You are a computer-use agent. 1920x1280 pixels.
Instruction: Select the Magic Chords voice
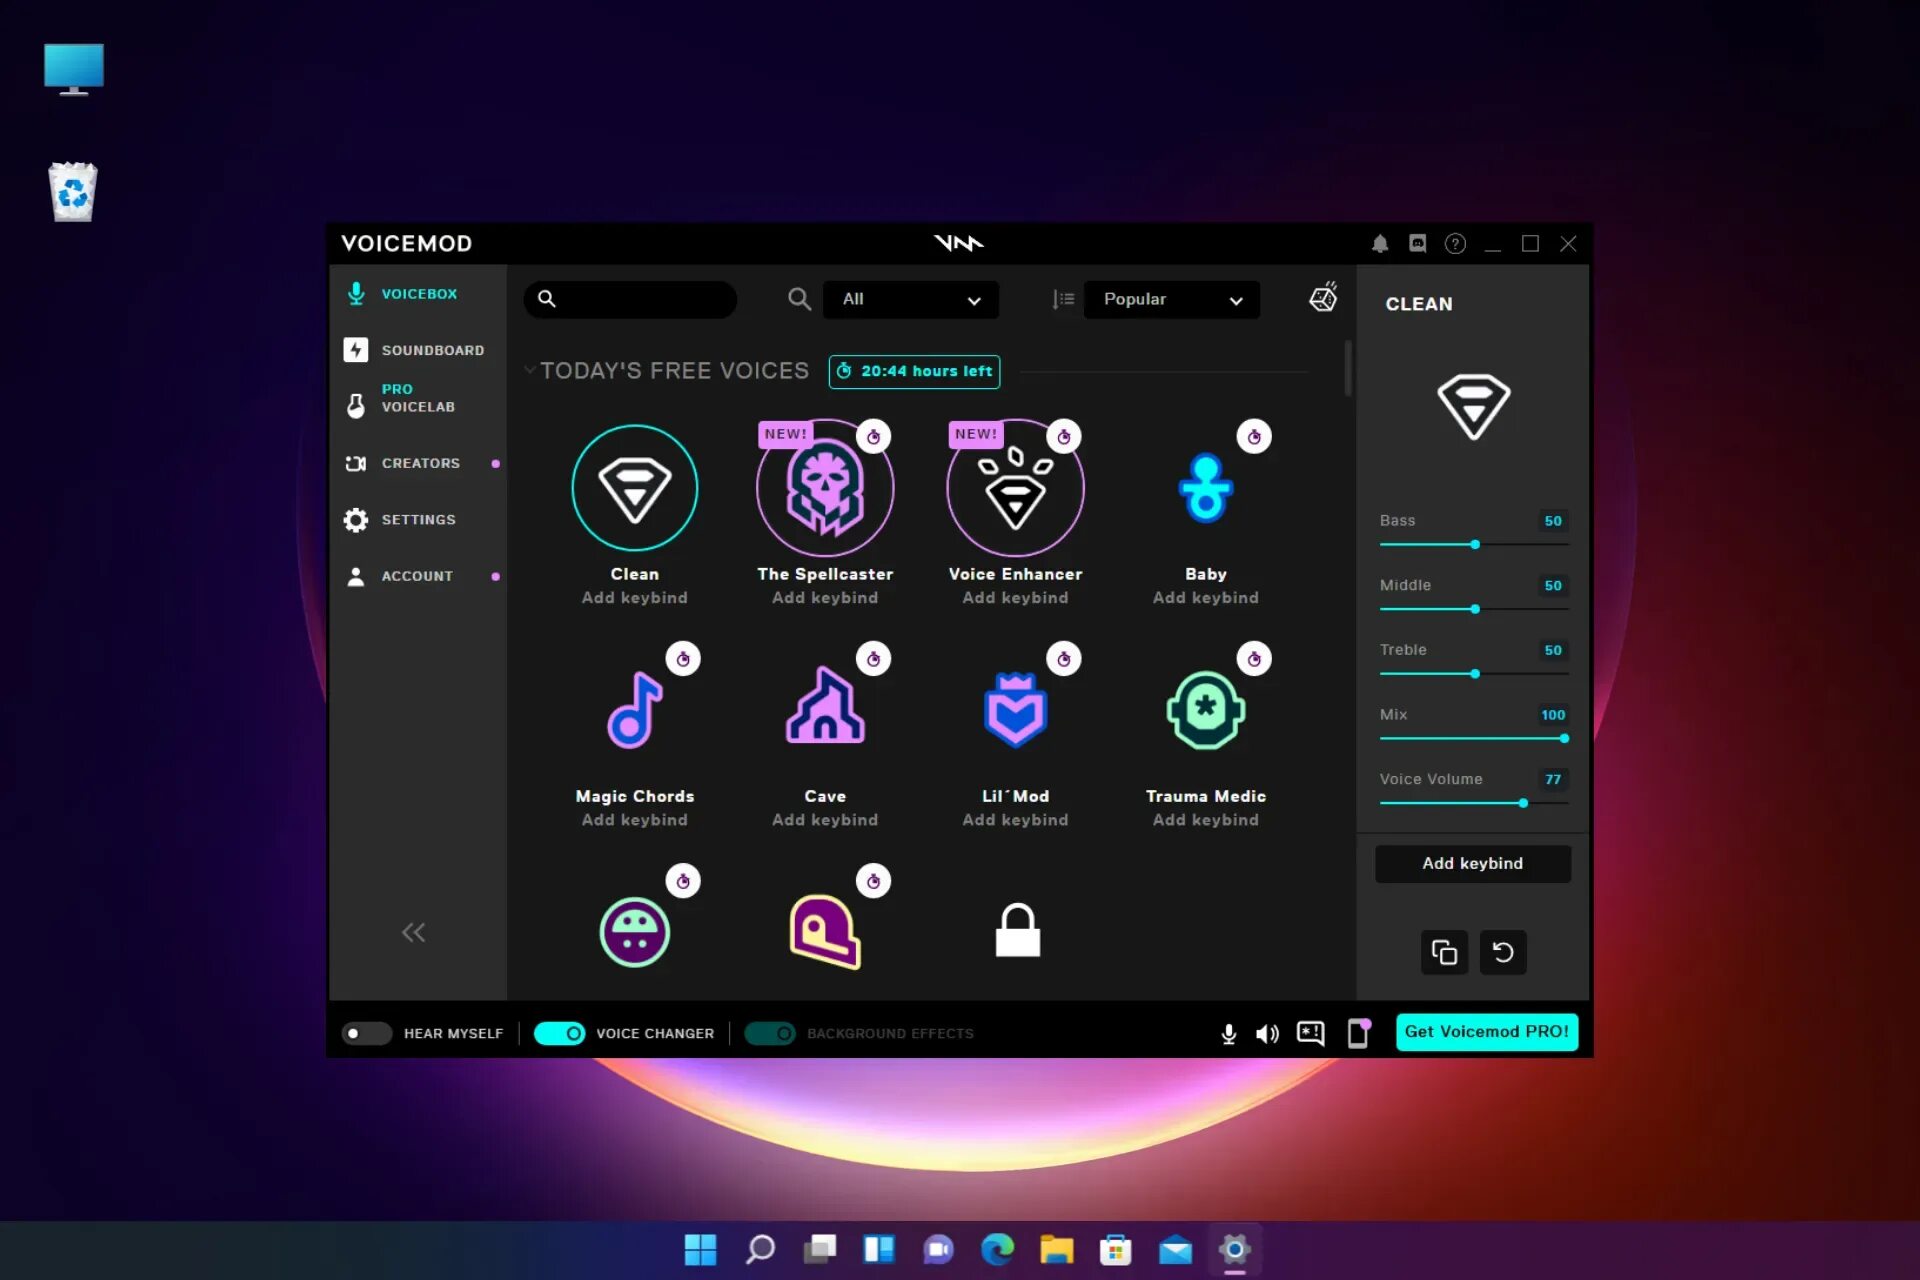point(634,711)
